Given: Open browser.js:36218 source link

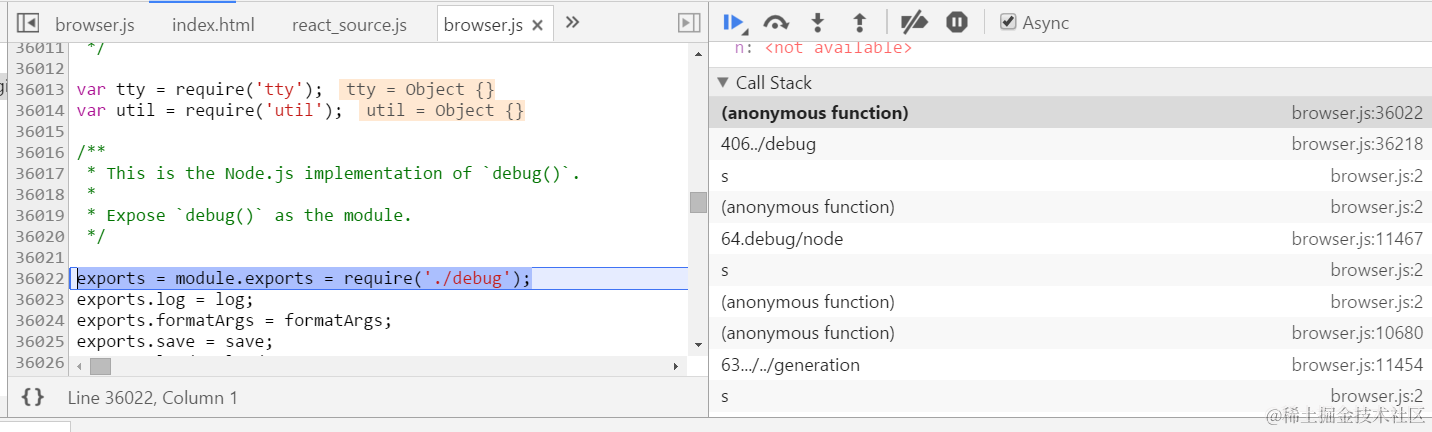Looking at the screenshot, I should (1357, 144).
